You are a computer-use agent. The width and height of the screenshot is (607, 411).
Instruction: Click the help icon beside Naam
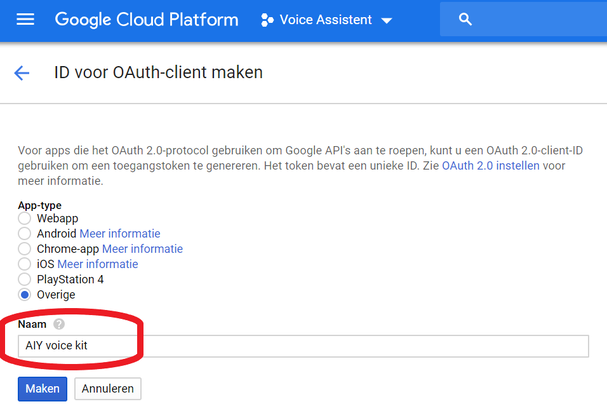[59, 324]
